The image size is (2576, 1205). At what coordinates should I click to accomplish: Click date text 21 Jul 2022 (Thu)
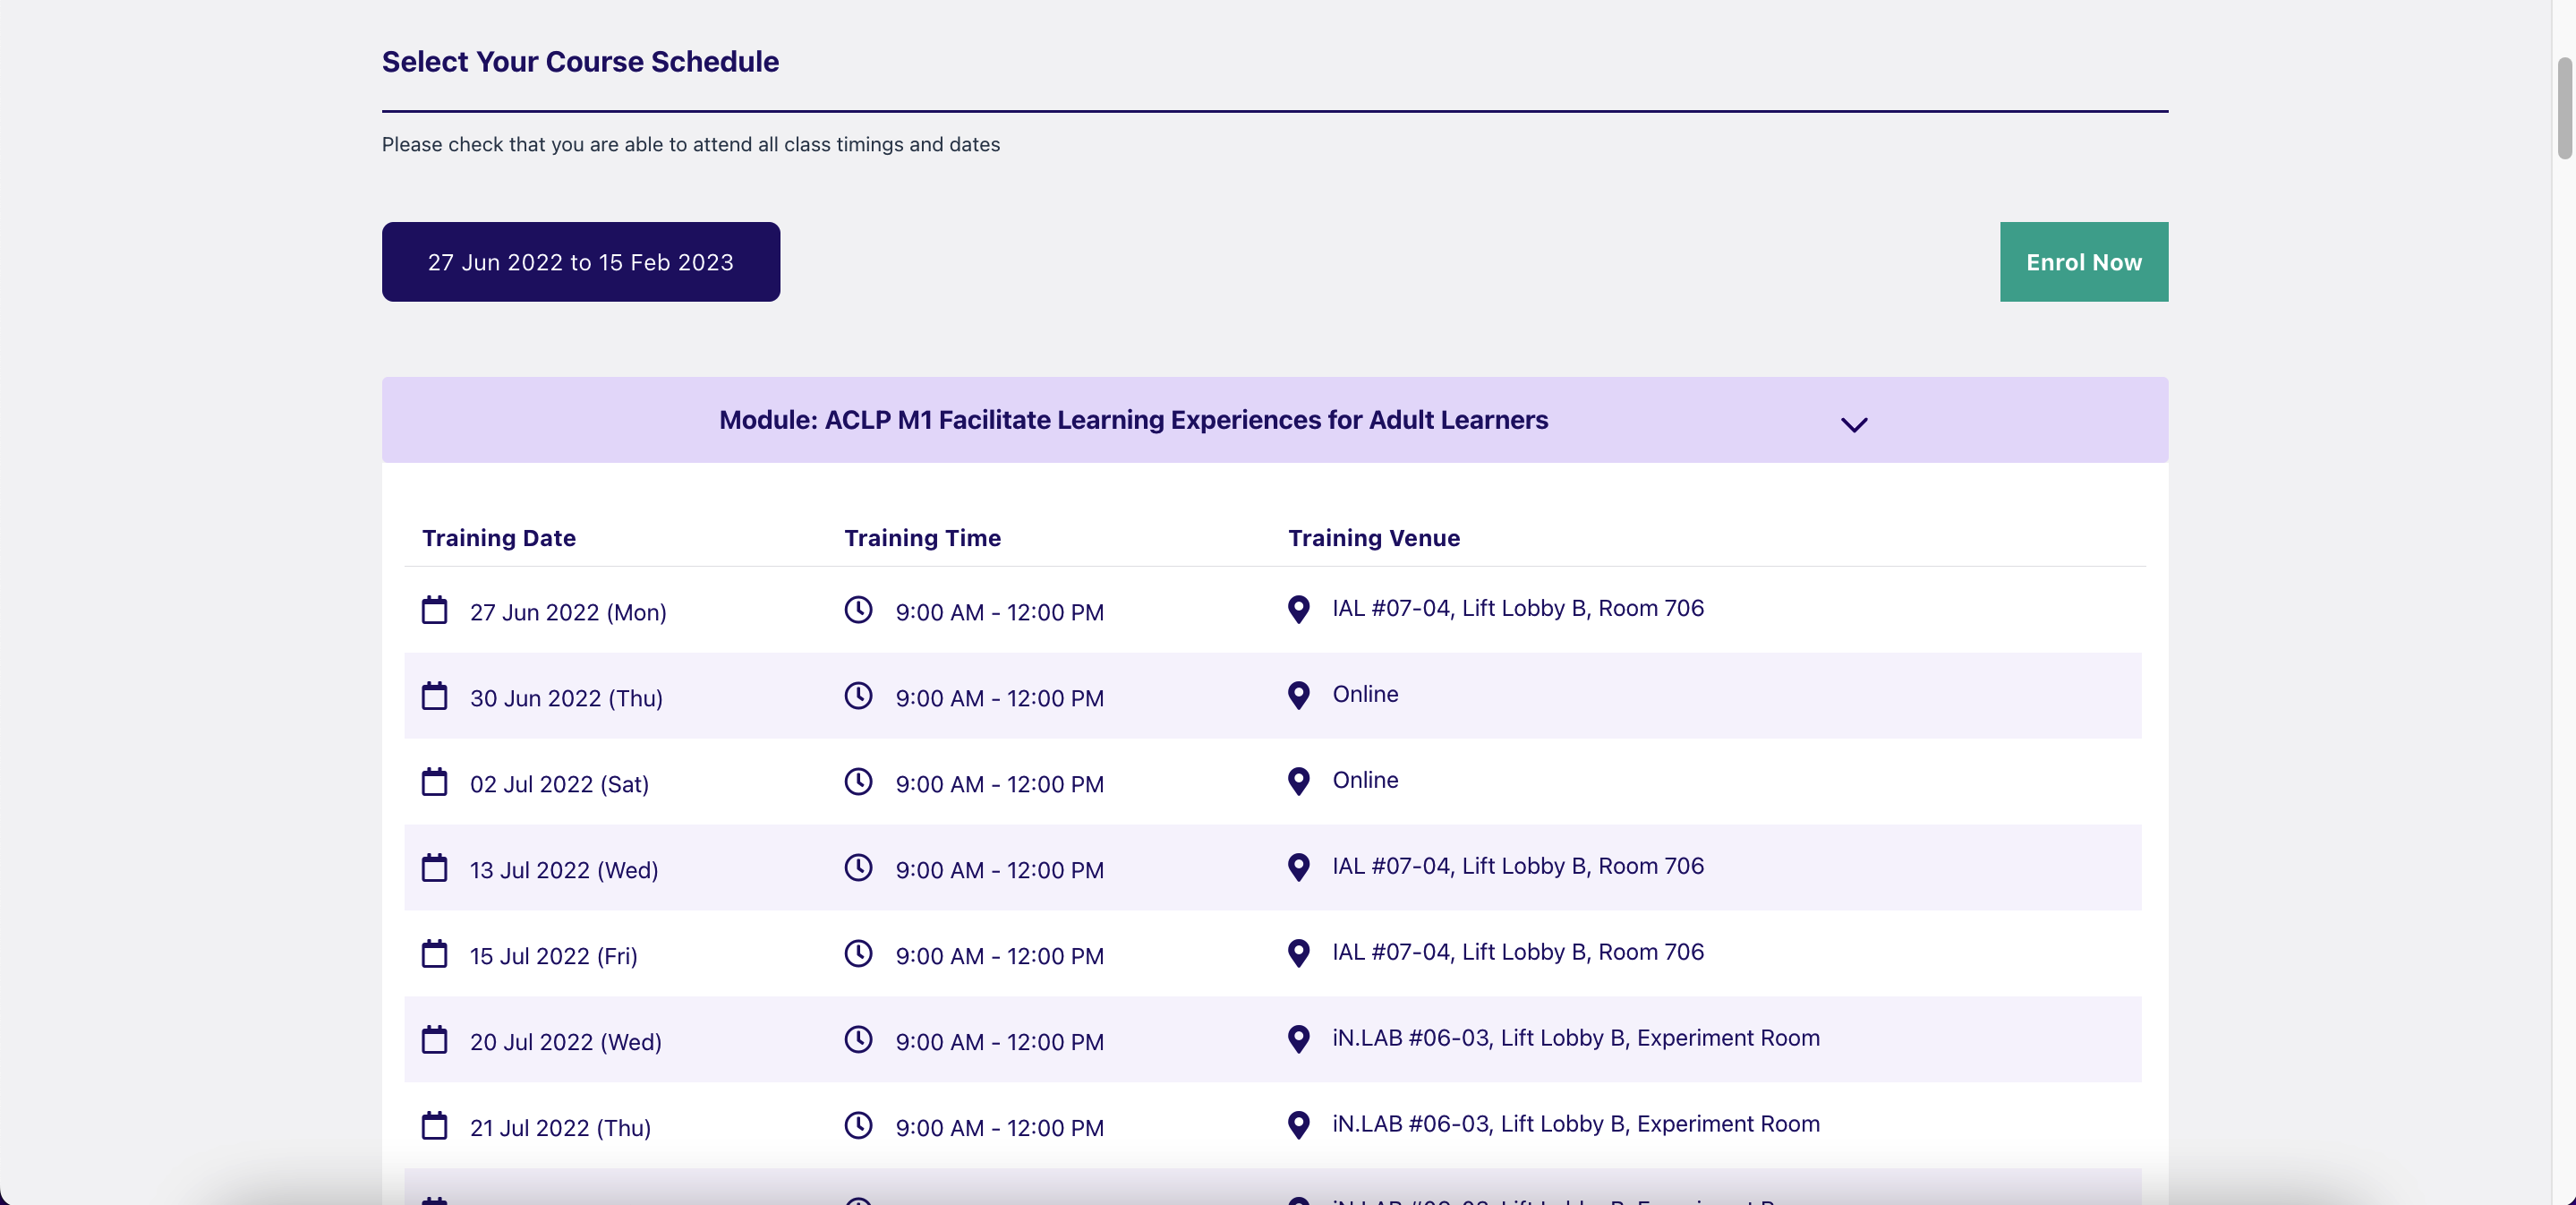point(560,1128)
